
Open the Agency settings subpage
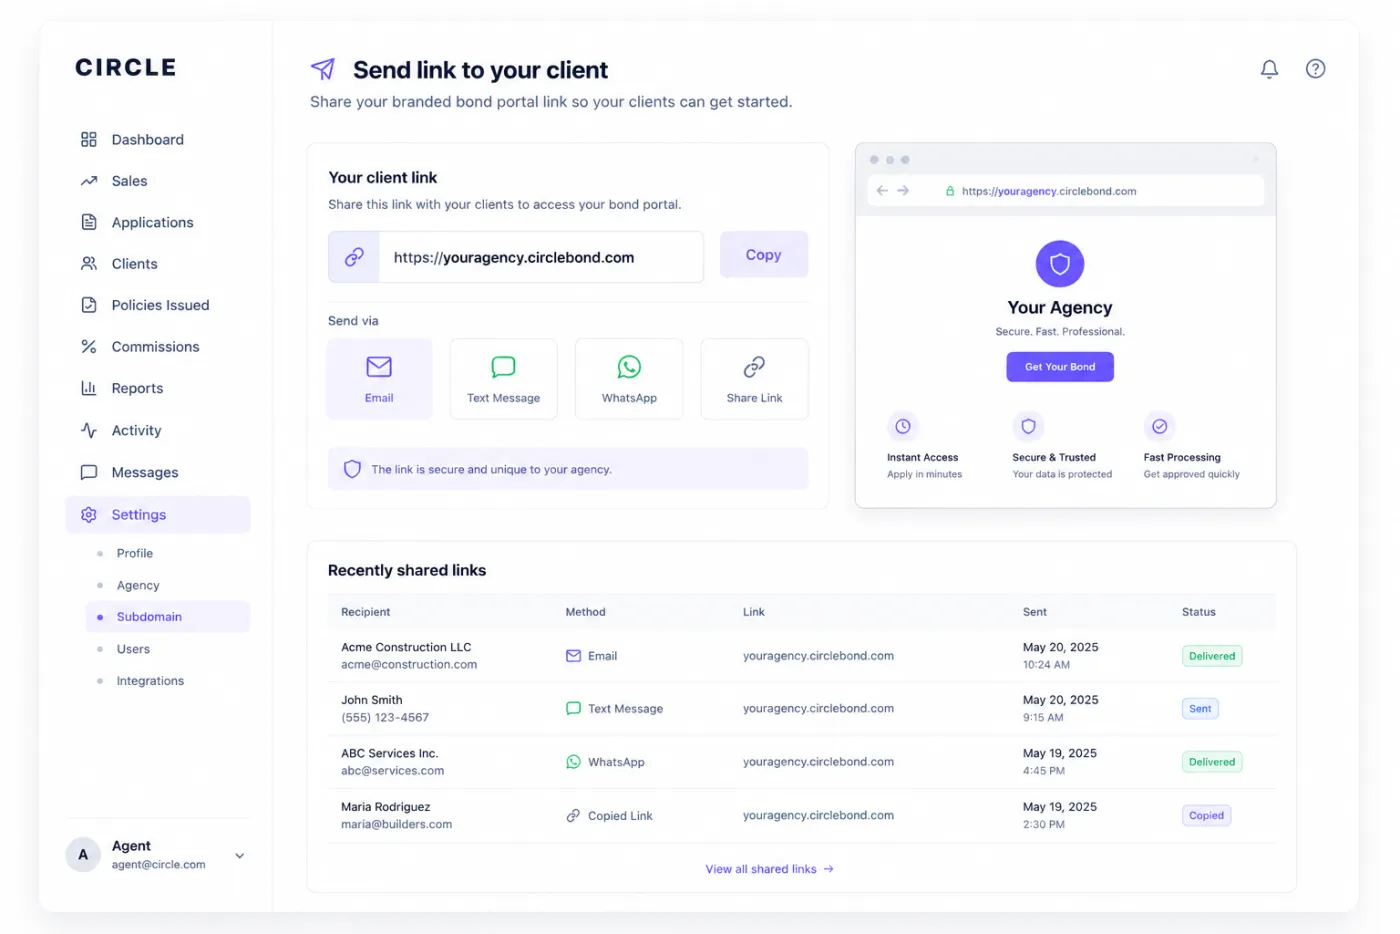coord(138,585)
